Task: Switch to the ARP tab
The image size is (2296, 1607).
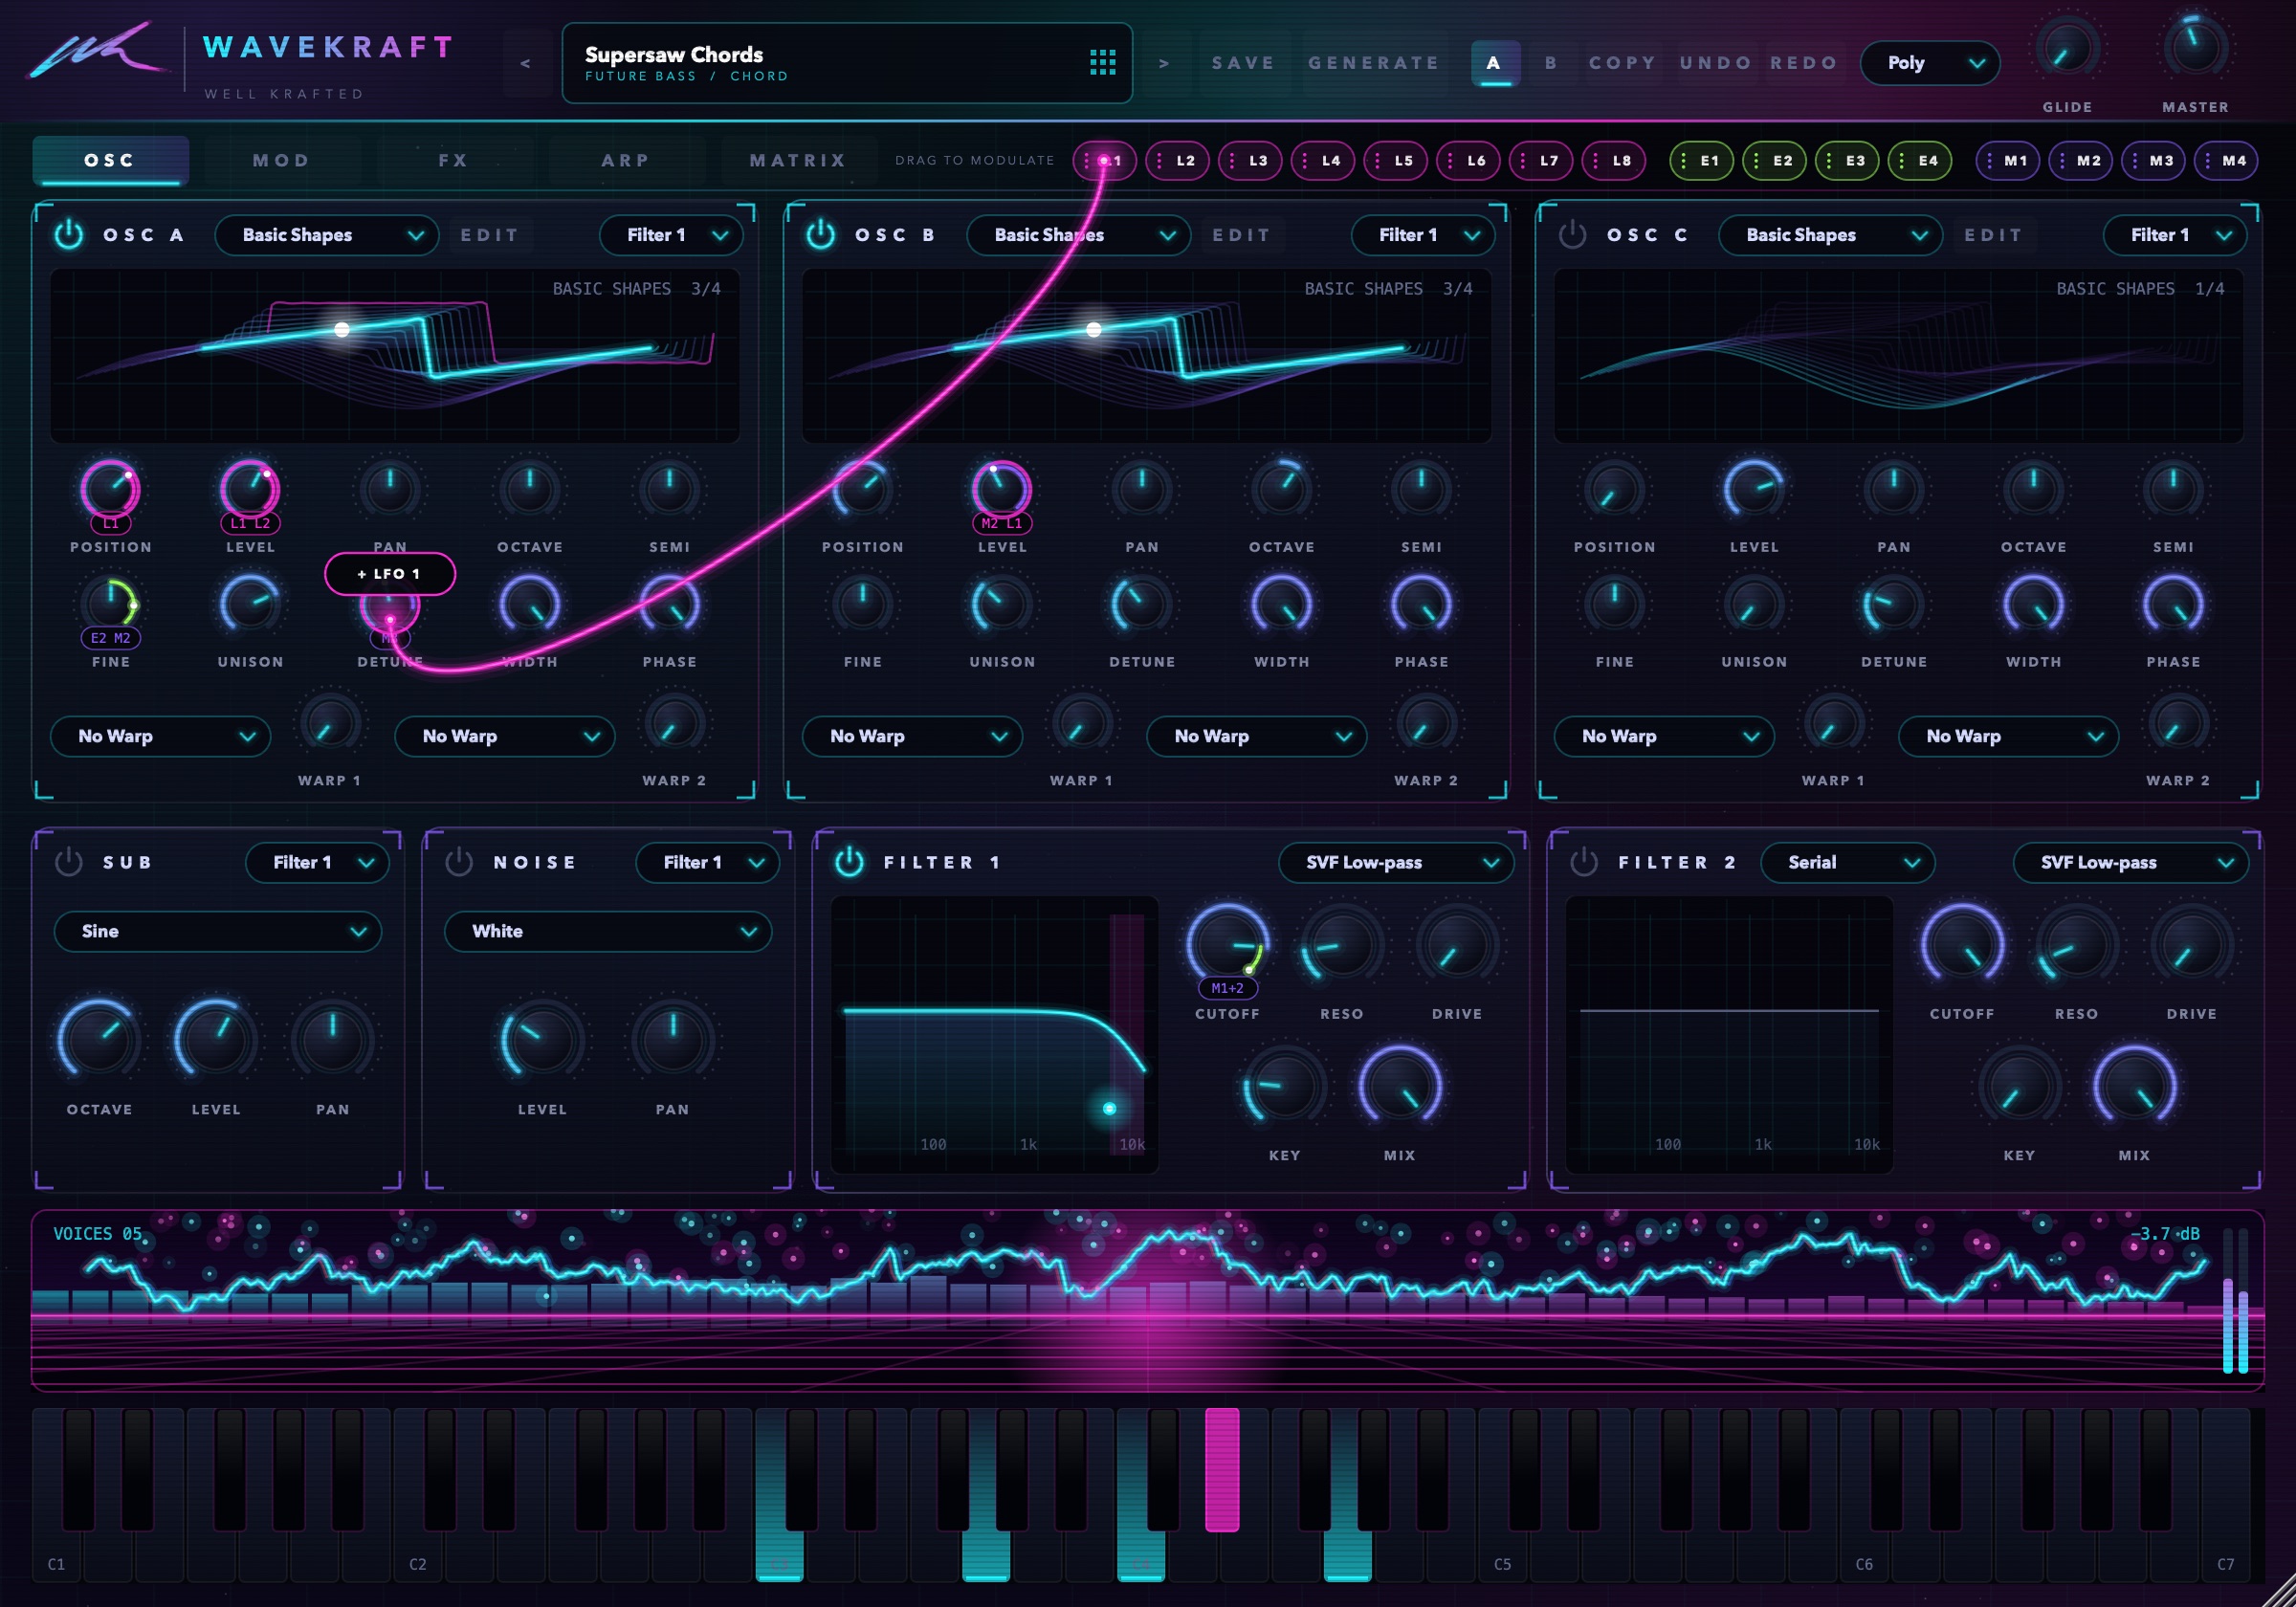Action: click(x=625, y=160)
